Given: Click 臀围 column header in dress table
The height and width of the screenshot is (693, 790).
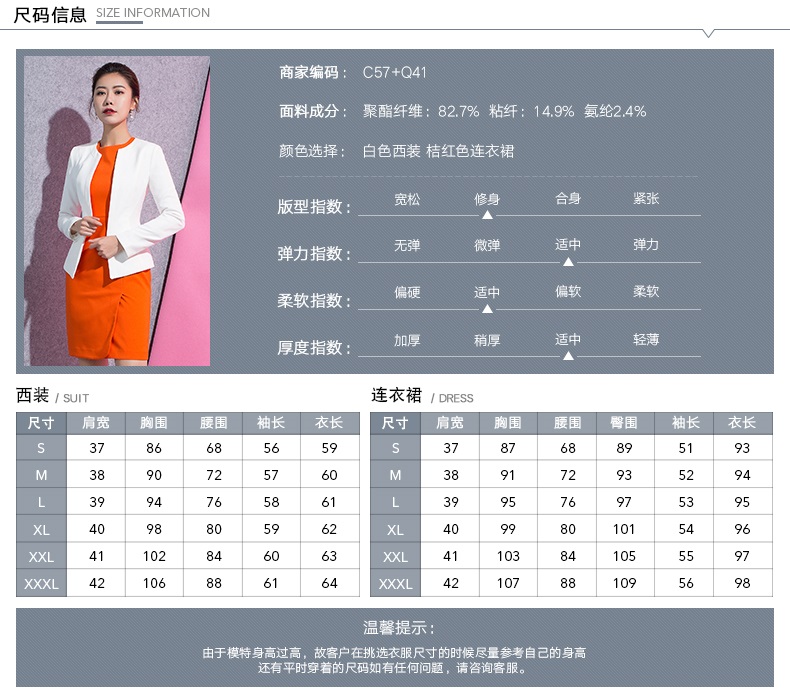Looking at the screenshot, I should click(624, 422).
